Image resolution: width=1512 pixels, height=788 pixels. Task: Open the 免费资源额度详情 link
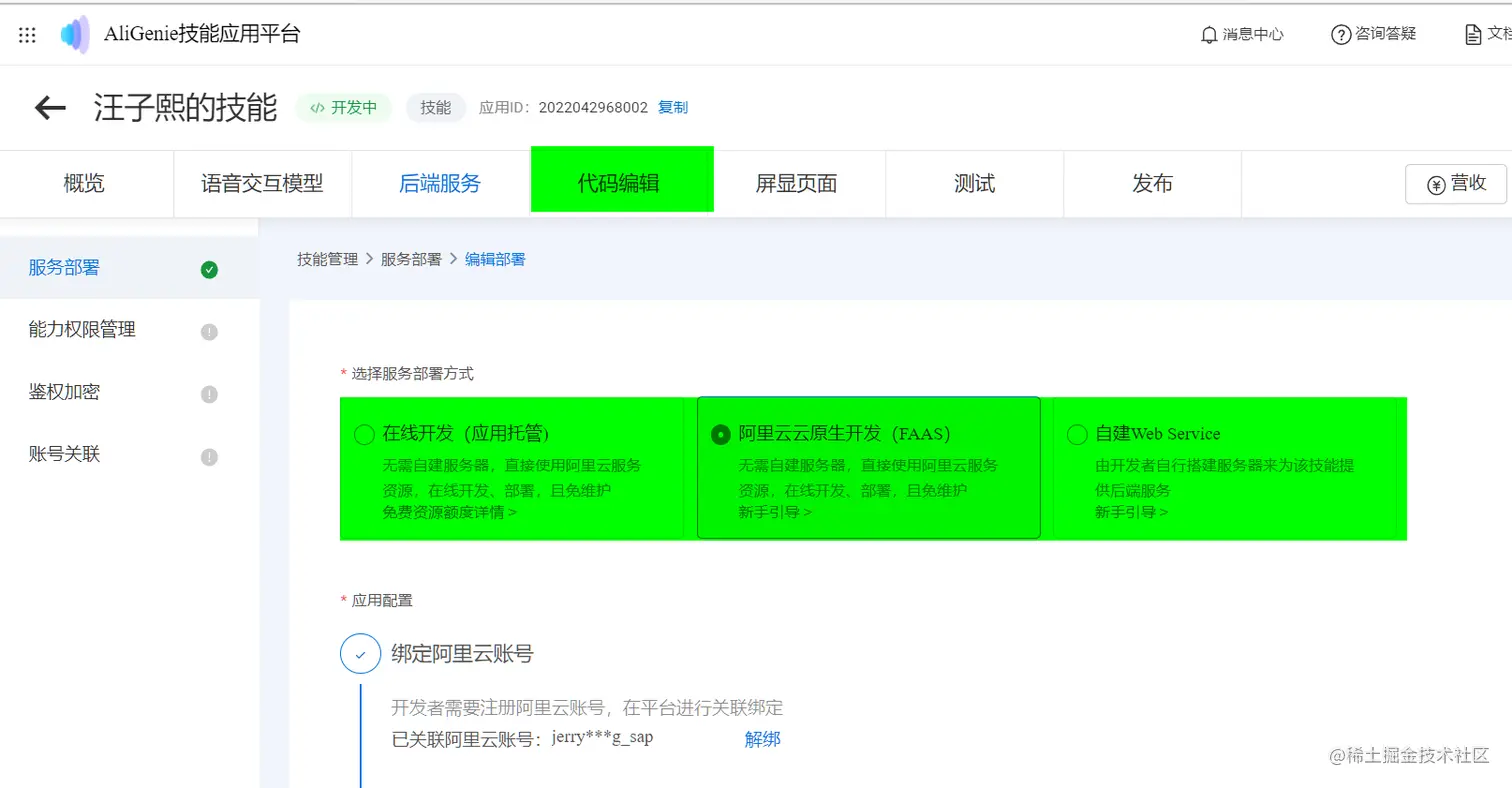(450, 512)
